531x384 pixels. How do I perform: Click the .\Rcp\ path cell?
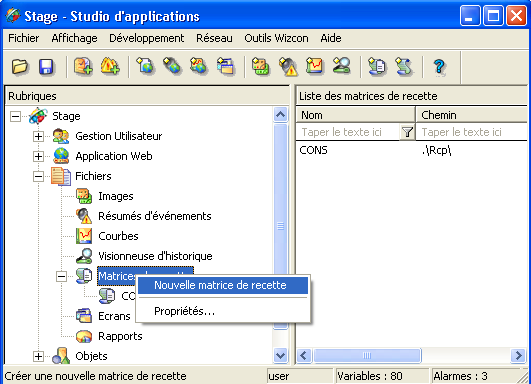click(437, 150)
